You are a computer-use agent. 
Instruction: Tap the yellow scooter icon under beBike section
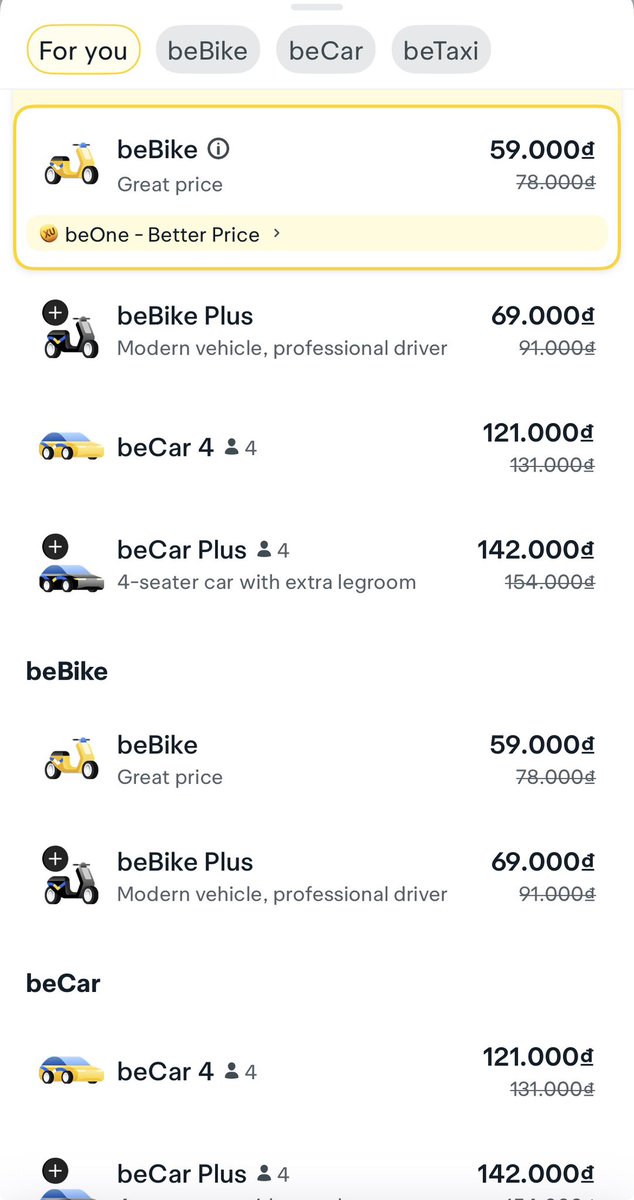click(x=72, y=759)
